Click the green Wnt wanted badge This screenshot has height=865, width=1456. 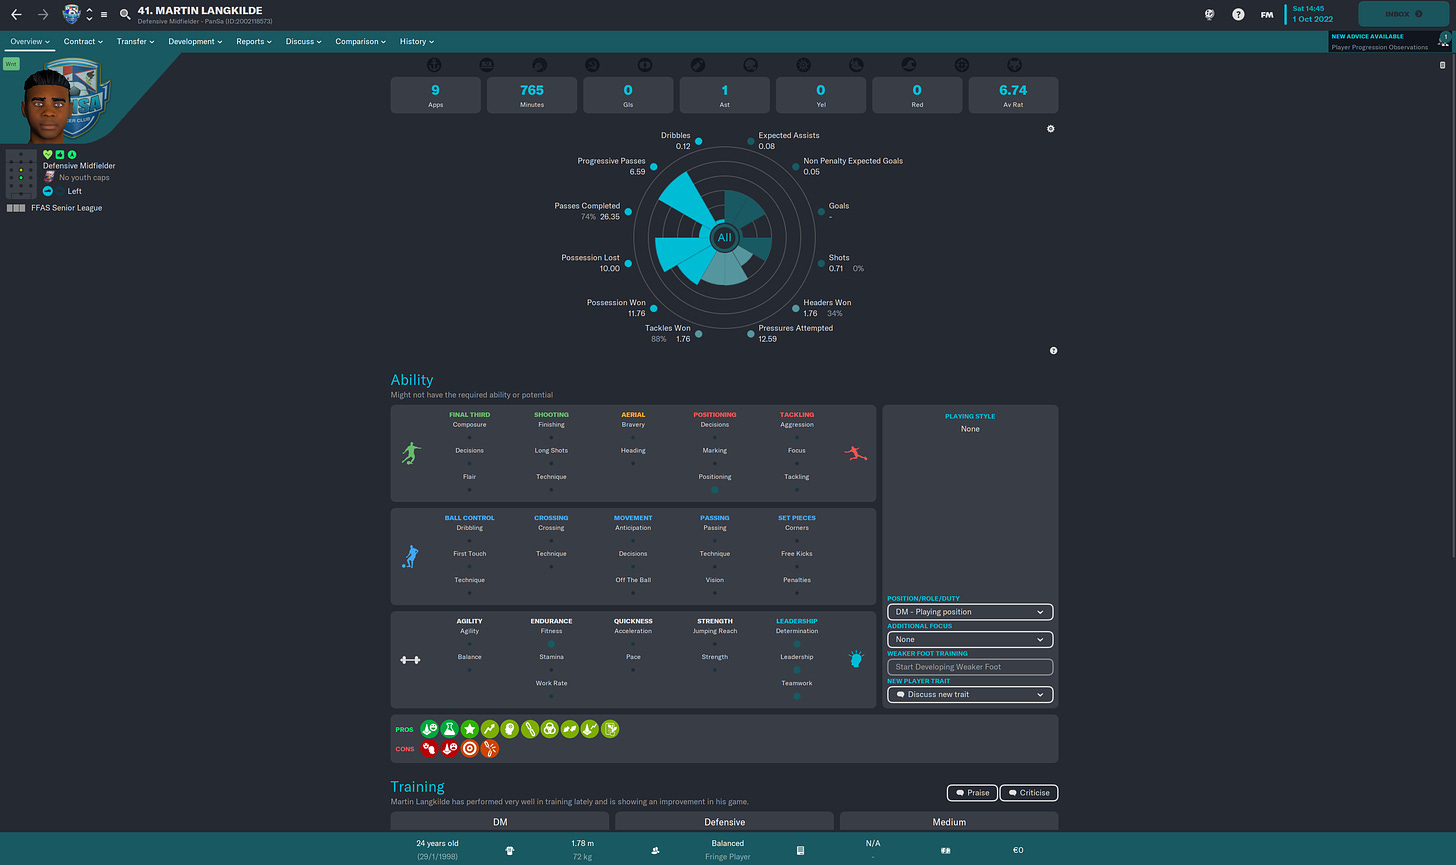11,64
